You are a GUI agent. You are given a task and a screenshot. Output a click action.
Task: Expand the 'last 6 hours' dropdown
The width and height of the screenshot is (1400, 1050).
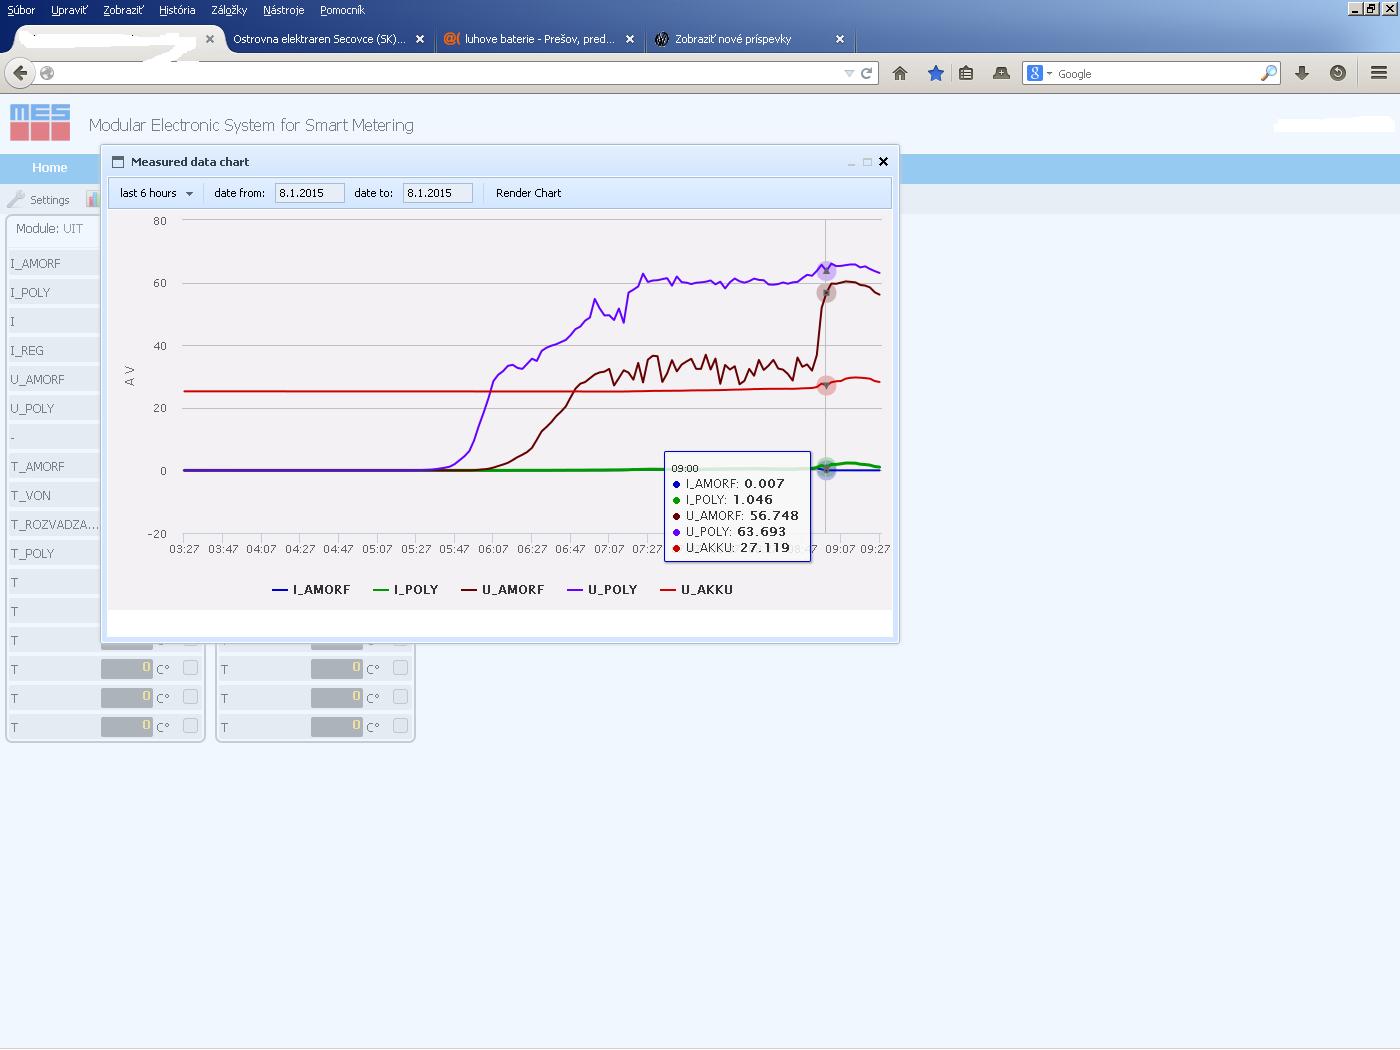156,193
